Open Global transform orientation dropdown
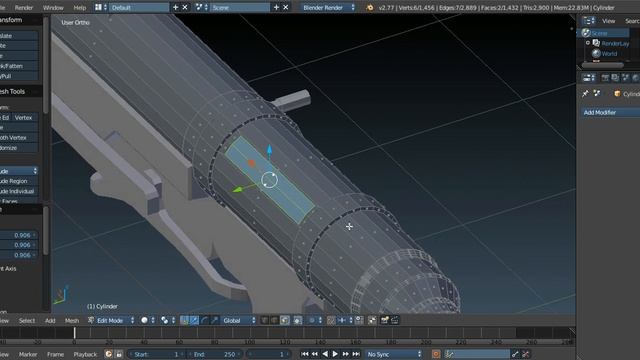640x360 pixels. [239, 320]
